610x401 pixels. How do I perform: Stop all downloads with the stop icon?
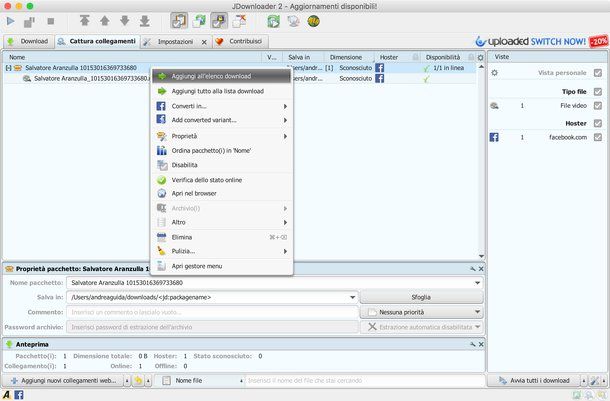(51, 21)
